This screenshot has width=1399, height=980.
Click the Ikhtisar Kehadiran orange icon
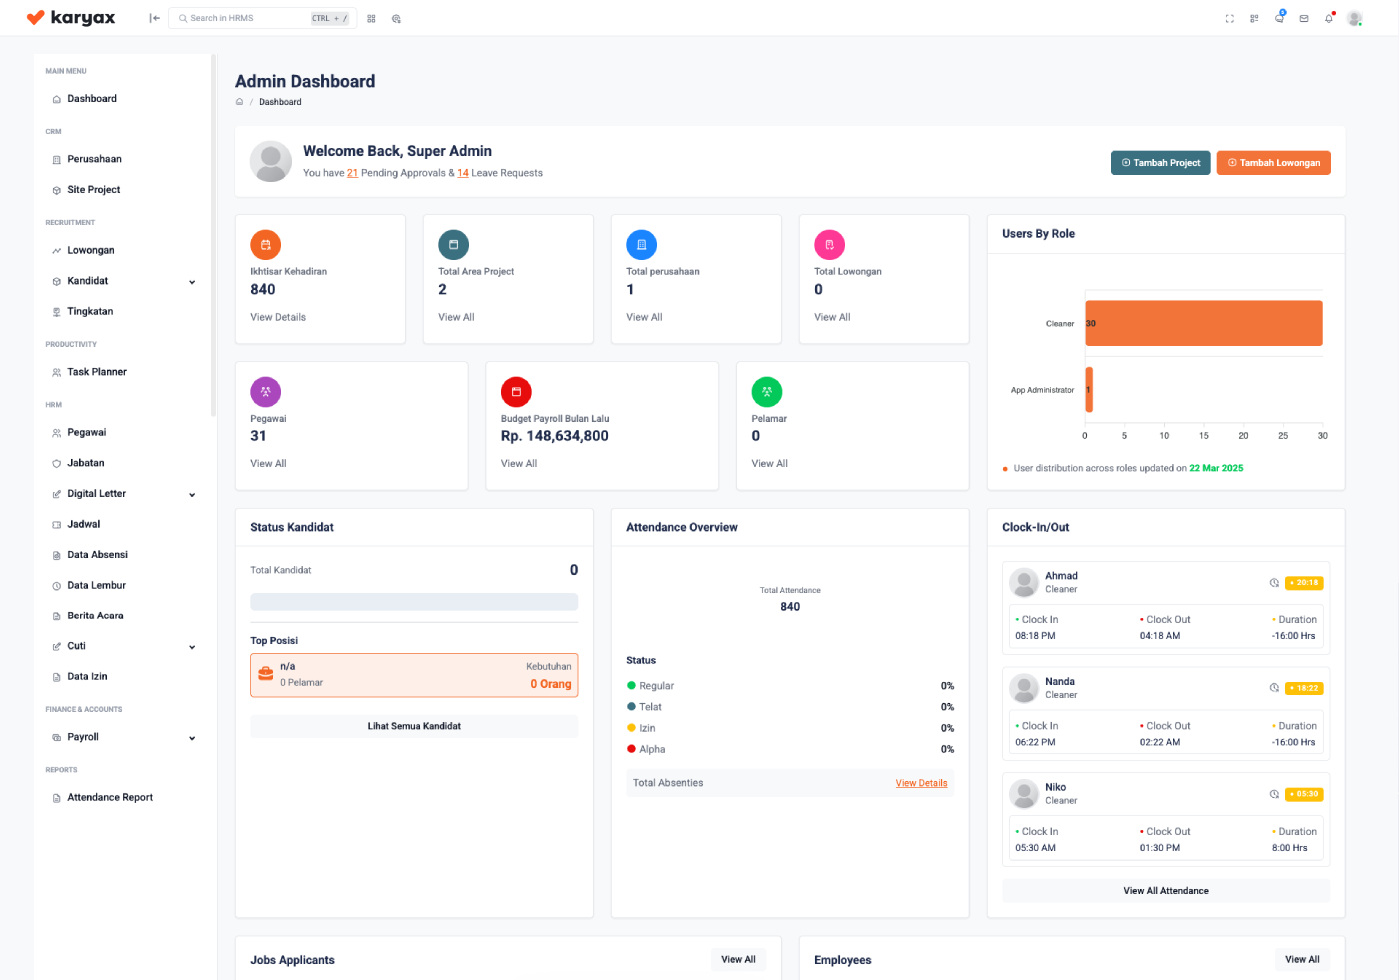tap(265, 243)
